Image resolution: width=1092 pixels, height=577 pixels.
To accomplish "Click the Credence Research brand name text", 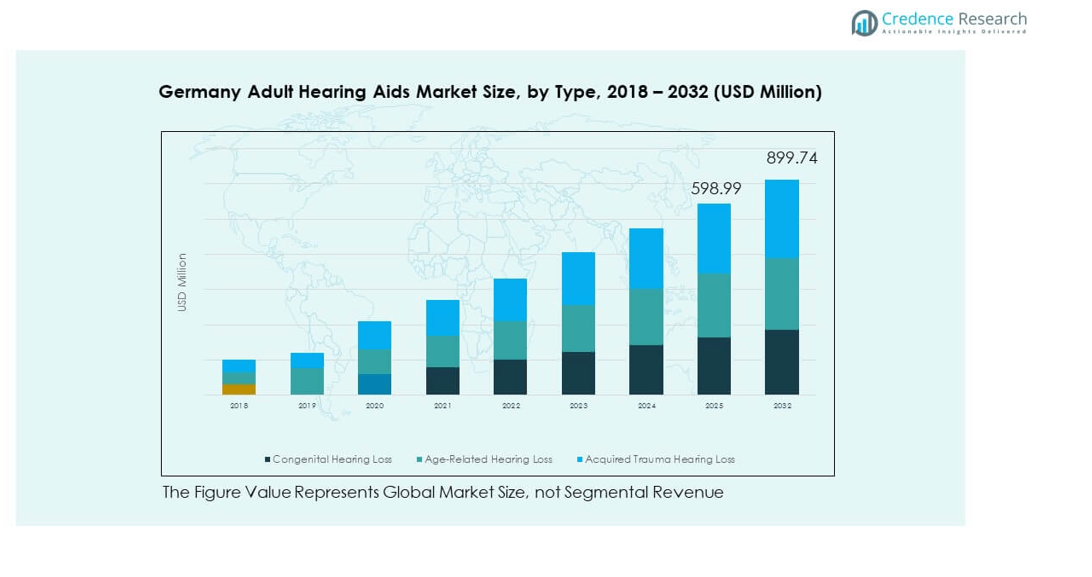I will (x=954, y=19).
